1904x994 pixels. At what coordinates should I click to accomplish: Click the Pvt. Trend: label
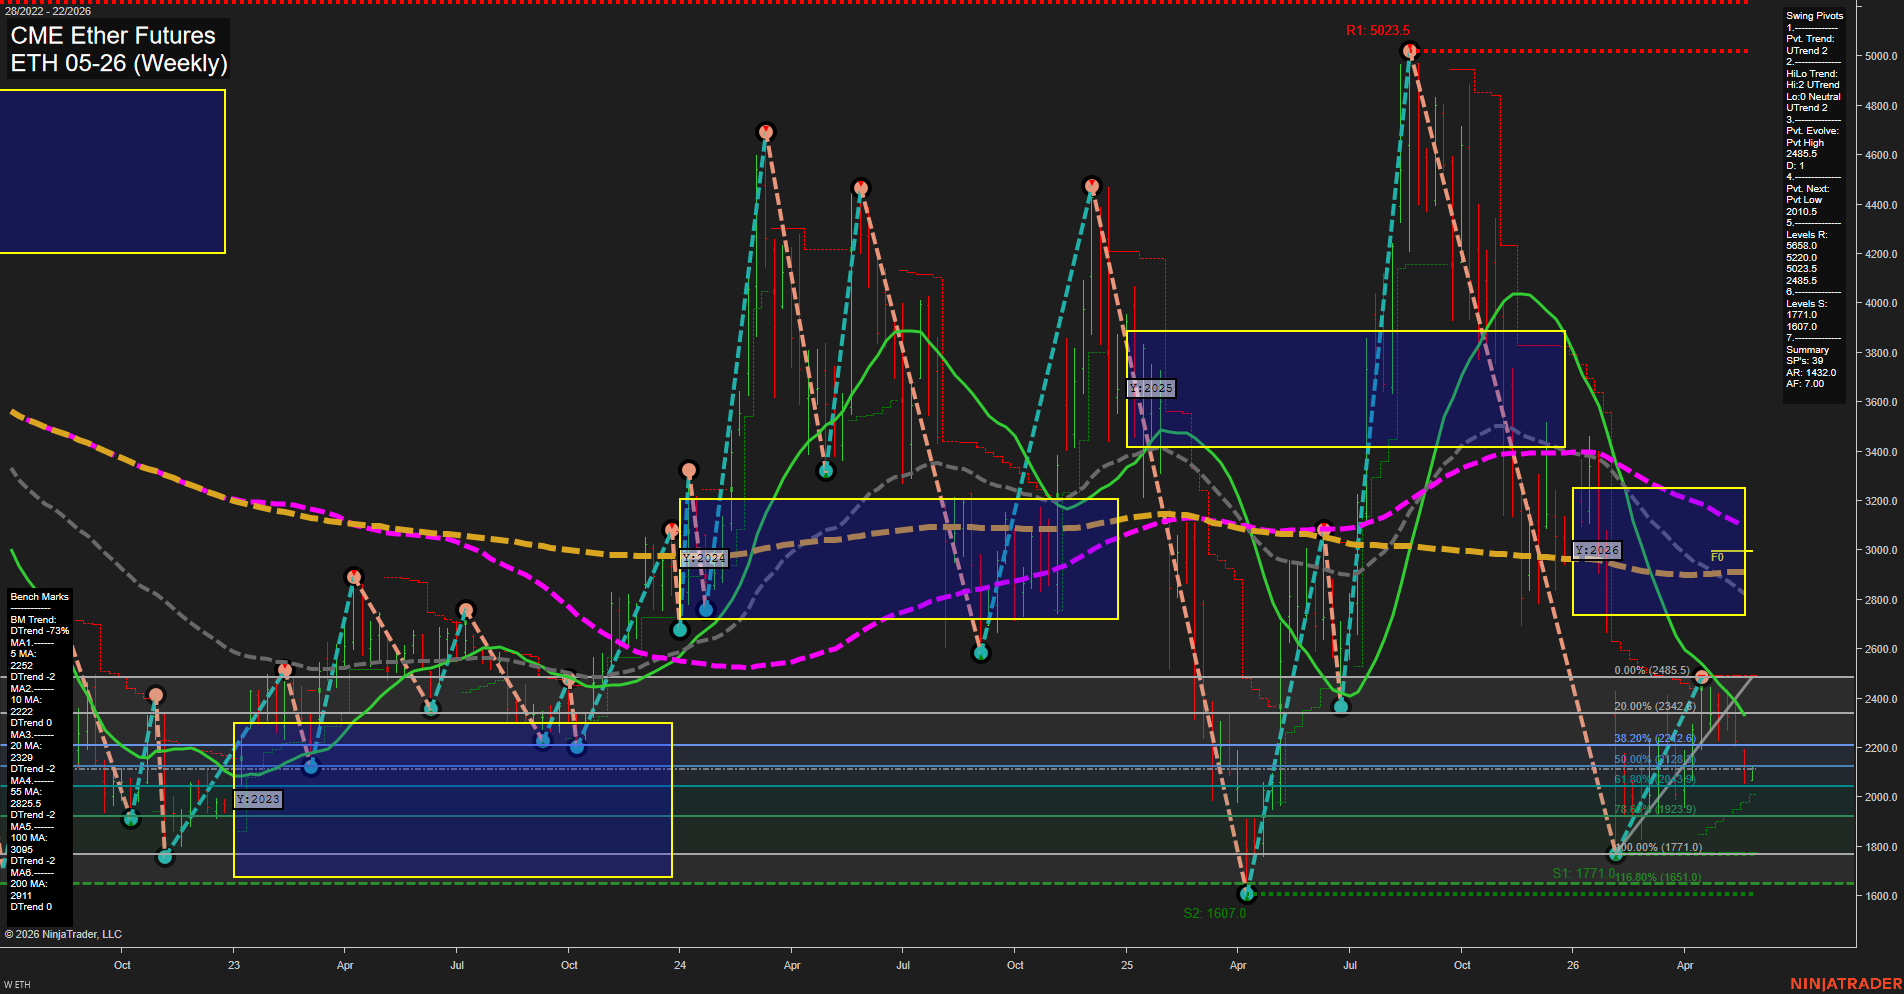pyautogui.click(x=1810, y=39)
